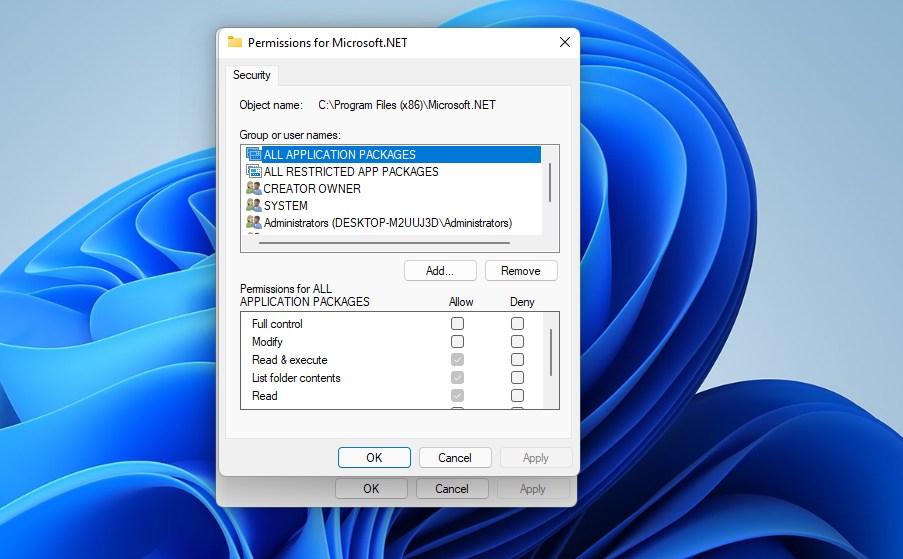Click the ALL RESTRICTED APP PACKAGES icon

point(253,172)
